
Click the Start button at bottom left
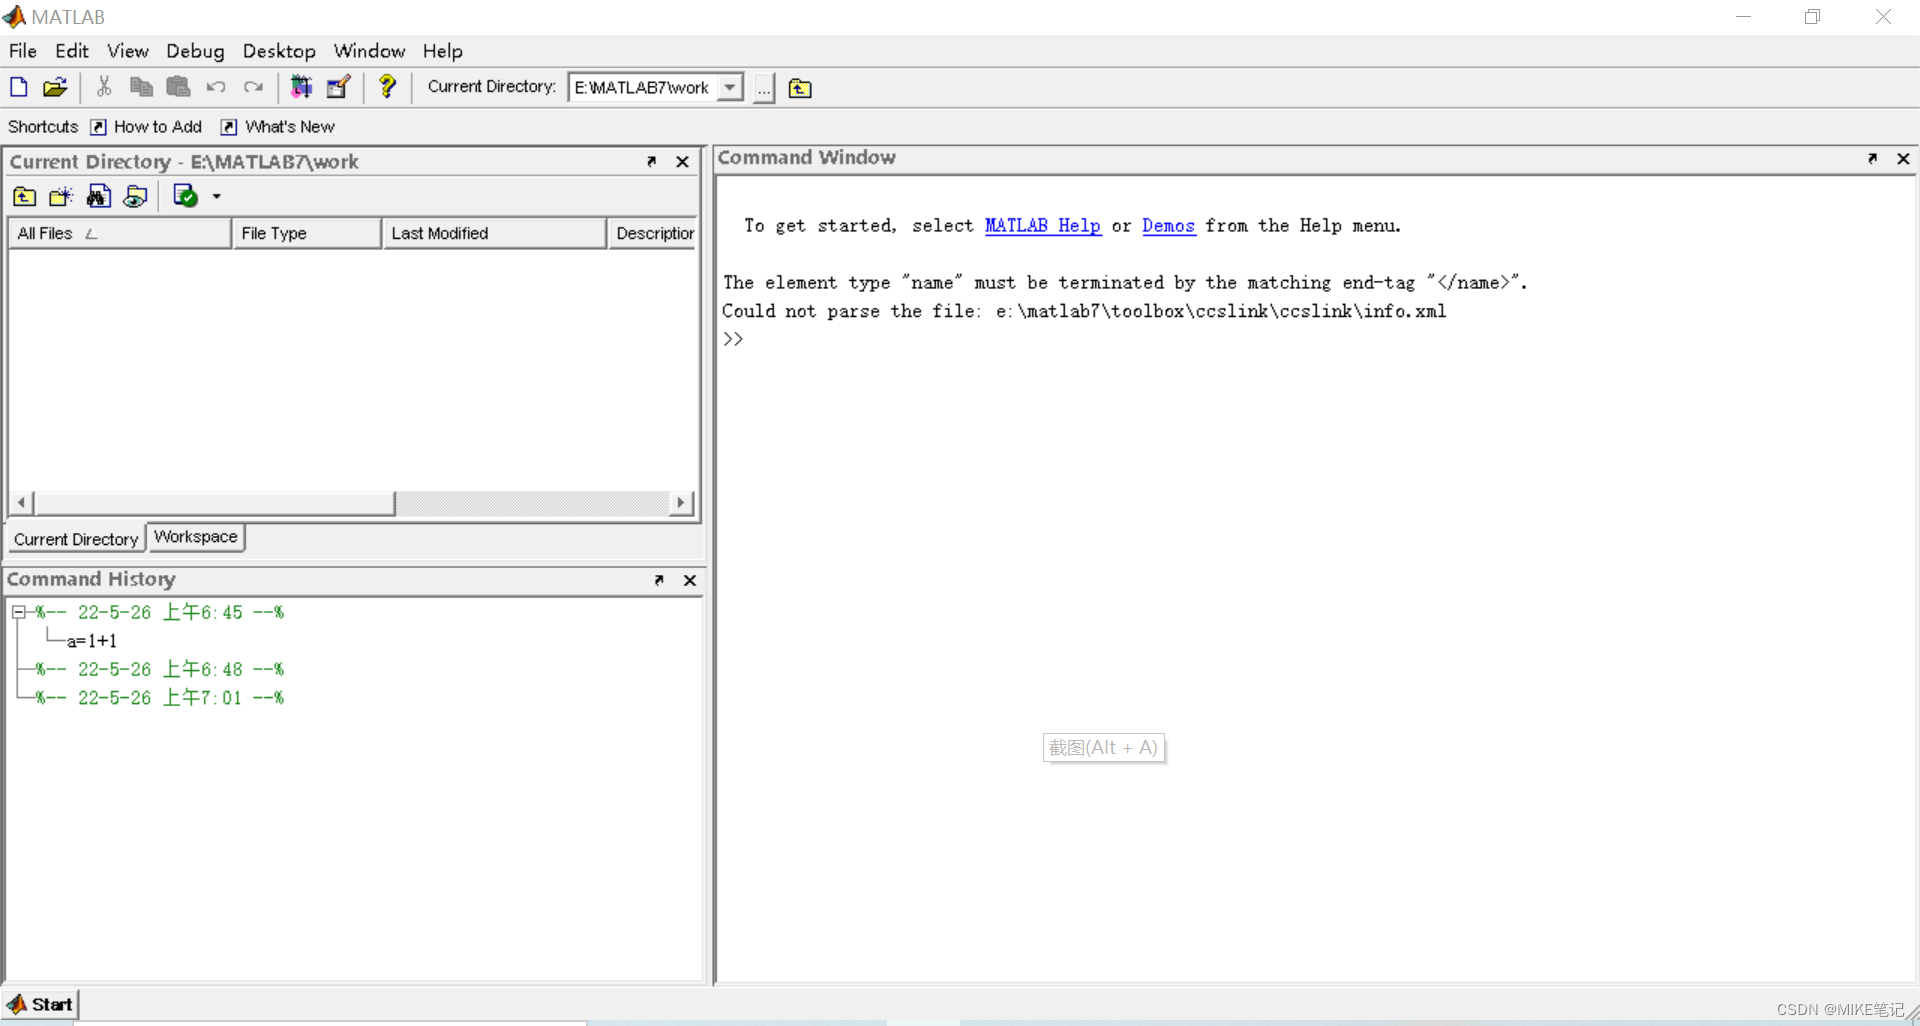[x=40, y=1004]
